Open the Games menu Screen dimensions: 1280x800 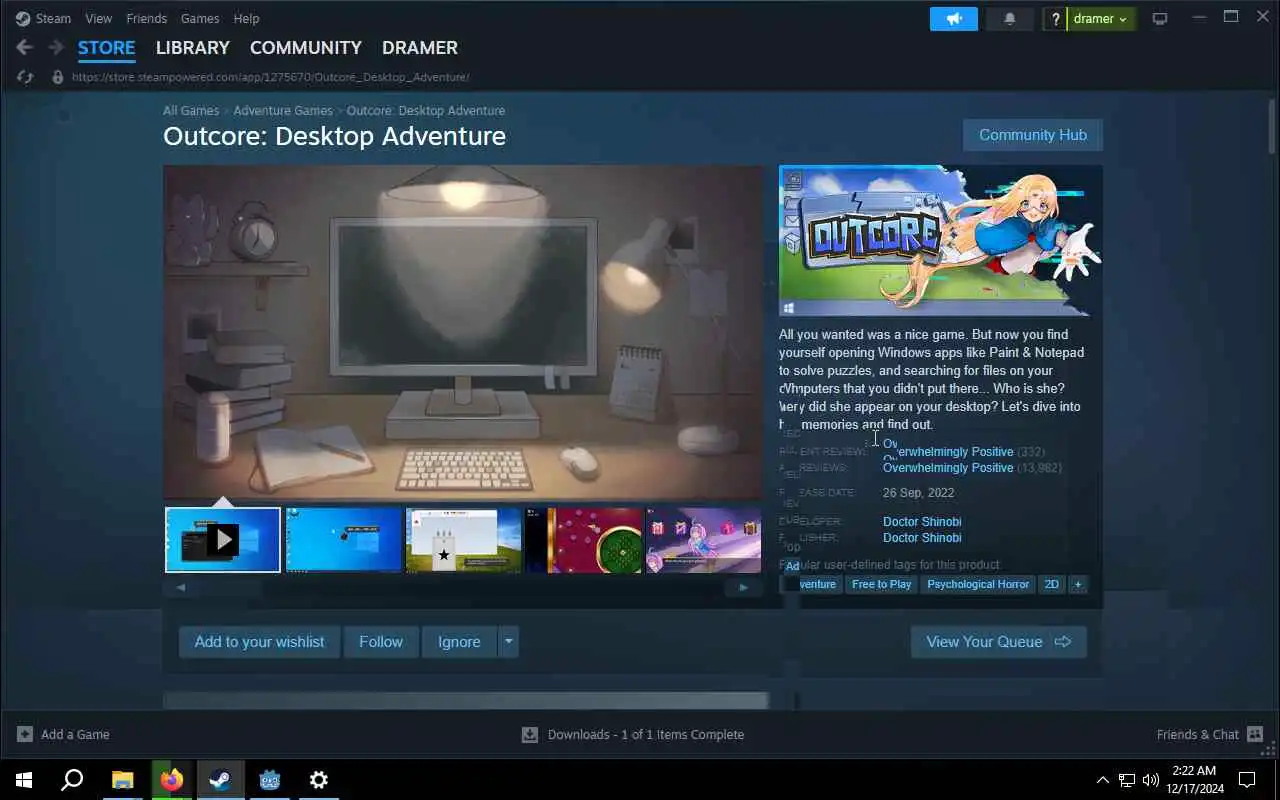coord(200,18)
